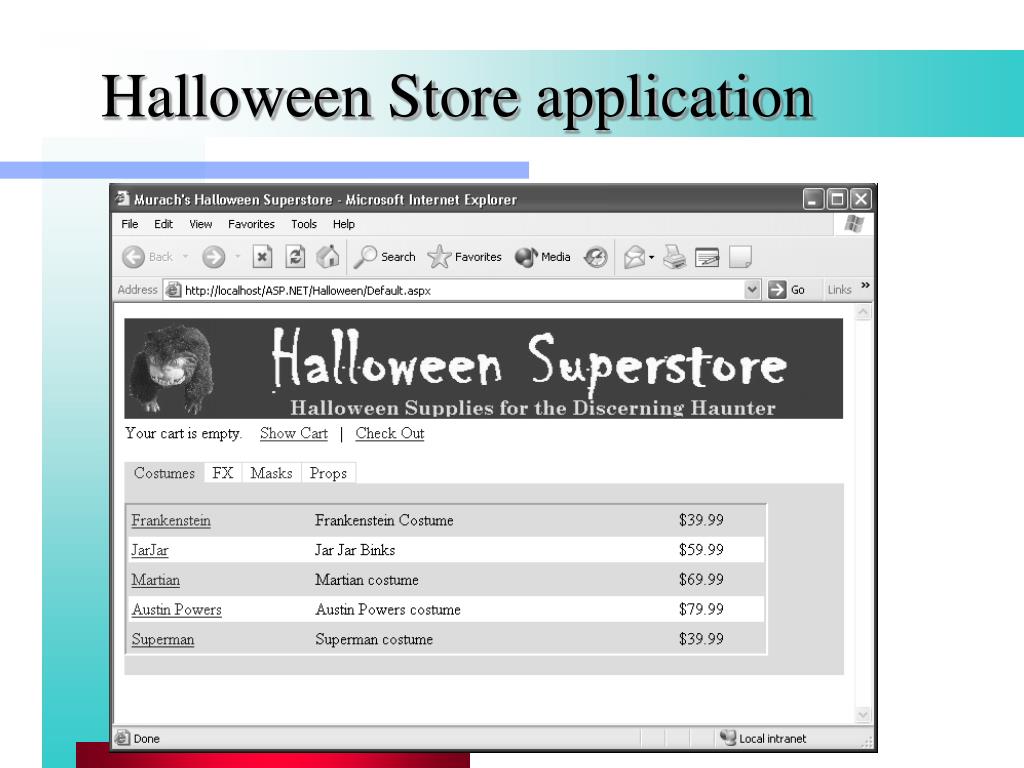This screenshot has height=768, width=1024.
Task: Switch to the FX category tab
Action: click(223, 473)
